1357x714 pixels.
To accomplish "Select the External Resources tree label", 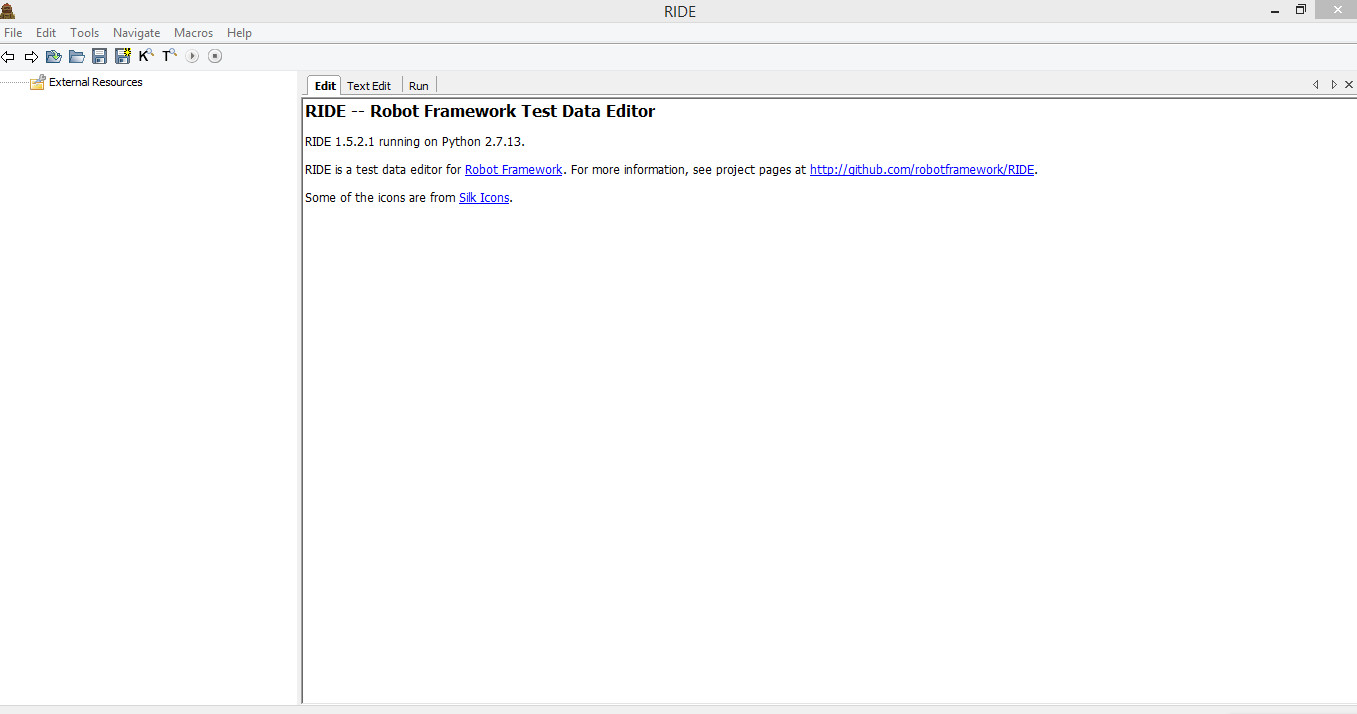I will (x=96, y=82).
